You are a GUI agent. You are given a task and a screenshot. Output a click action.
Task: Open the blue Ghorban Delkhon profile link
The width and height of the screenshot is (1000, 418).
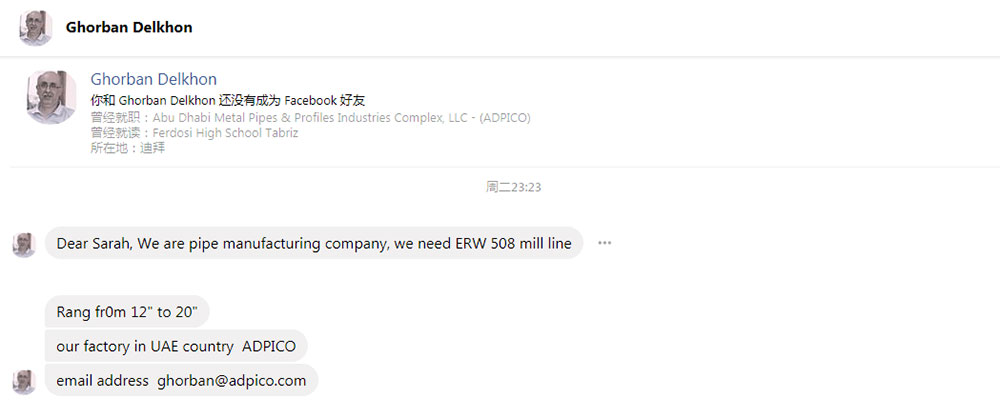click(x=154, y=79)
